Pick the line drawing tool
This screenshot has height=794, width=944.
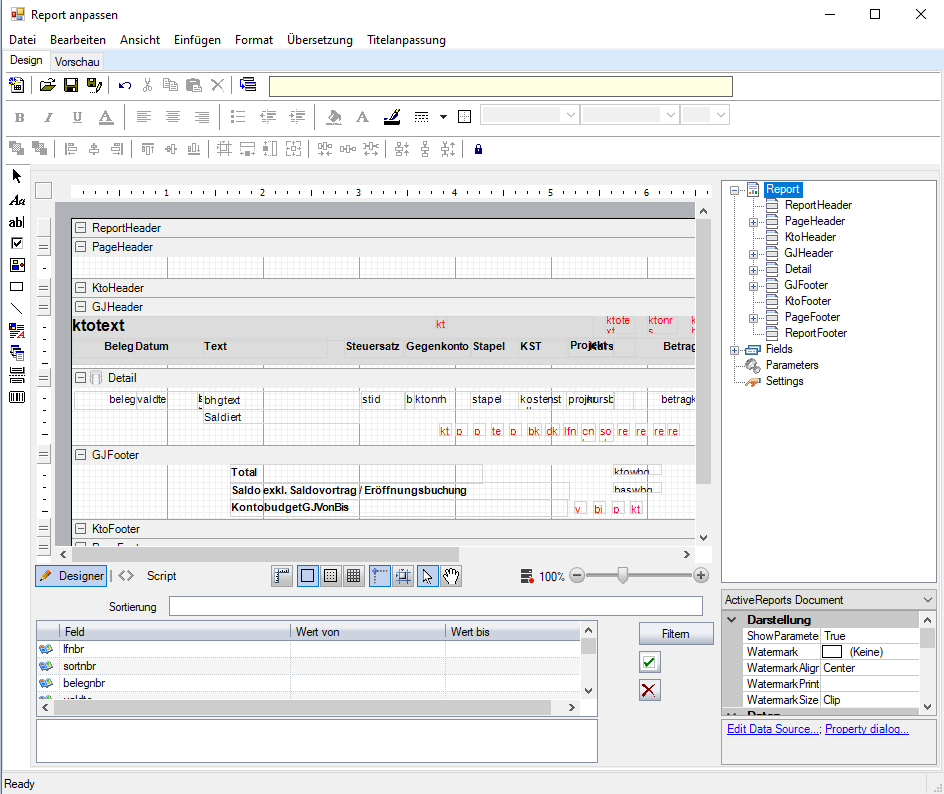(x=16, y=308)
